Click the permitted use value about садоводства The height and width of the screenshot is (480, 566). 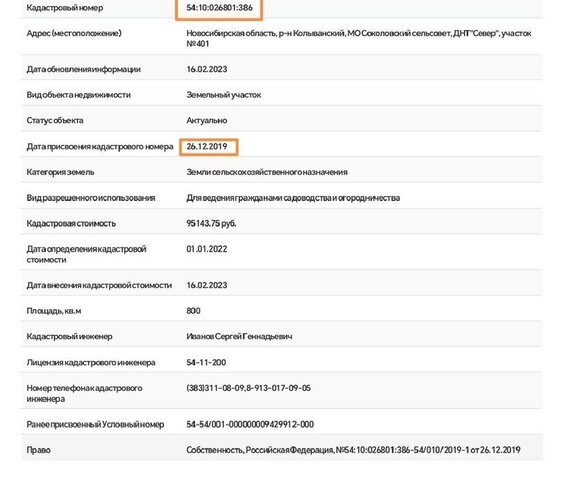[x=293, y=198]
